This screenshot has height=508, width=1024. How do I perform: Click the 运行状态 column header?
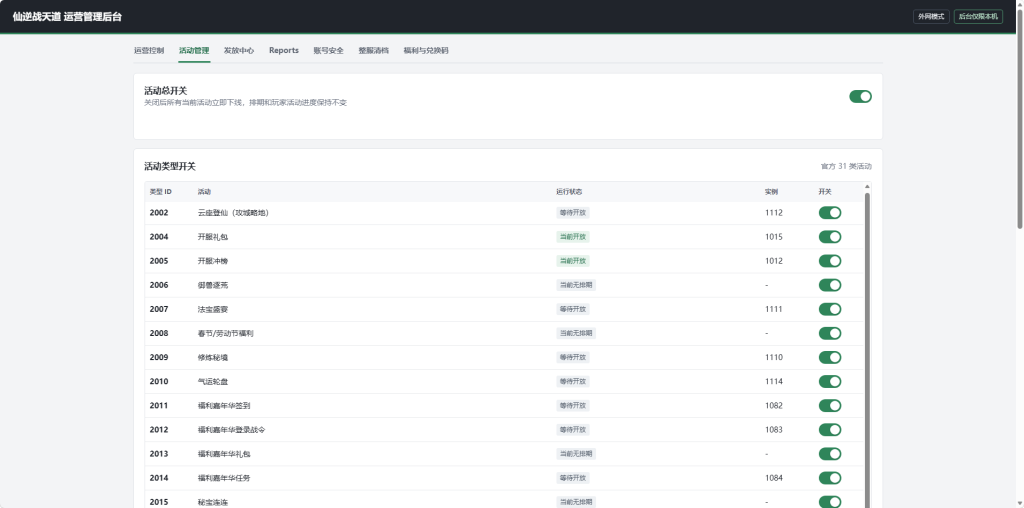[x=569, y=192]
